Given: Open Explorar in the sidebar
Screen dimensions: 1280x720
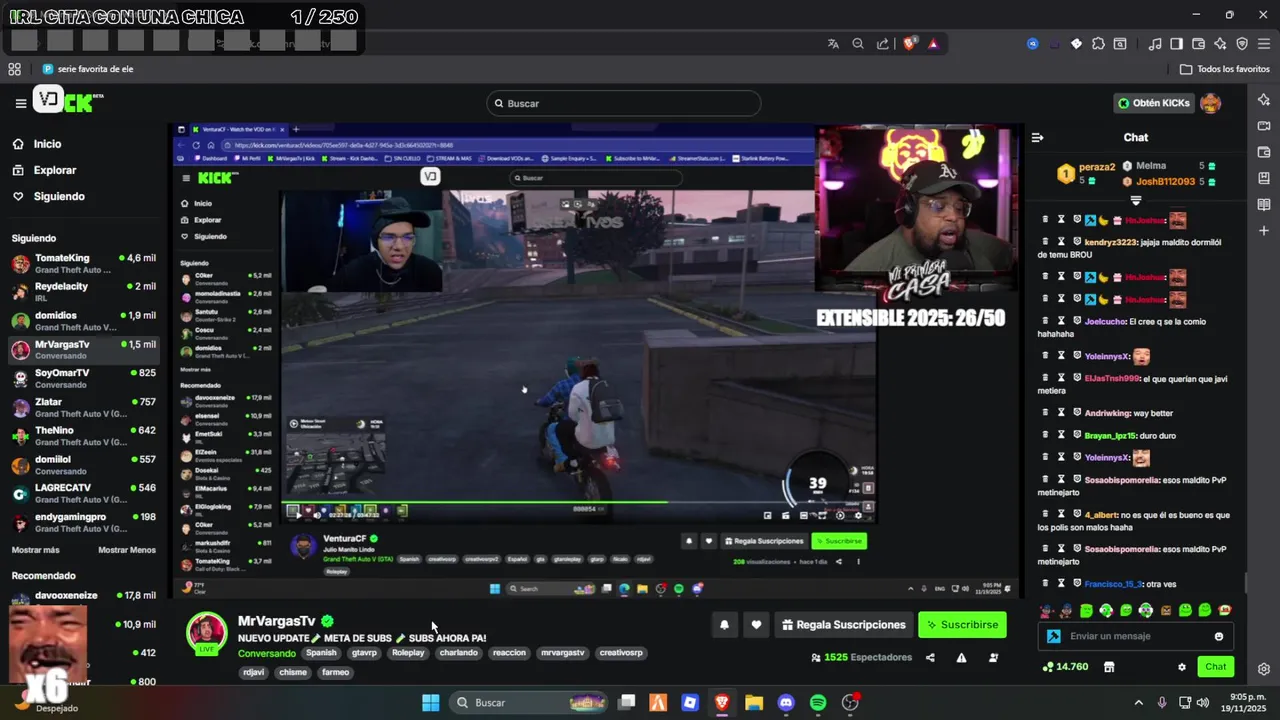Looking at the screenshot, I should pyautogui.click(x=44, y=170).
